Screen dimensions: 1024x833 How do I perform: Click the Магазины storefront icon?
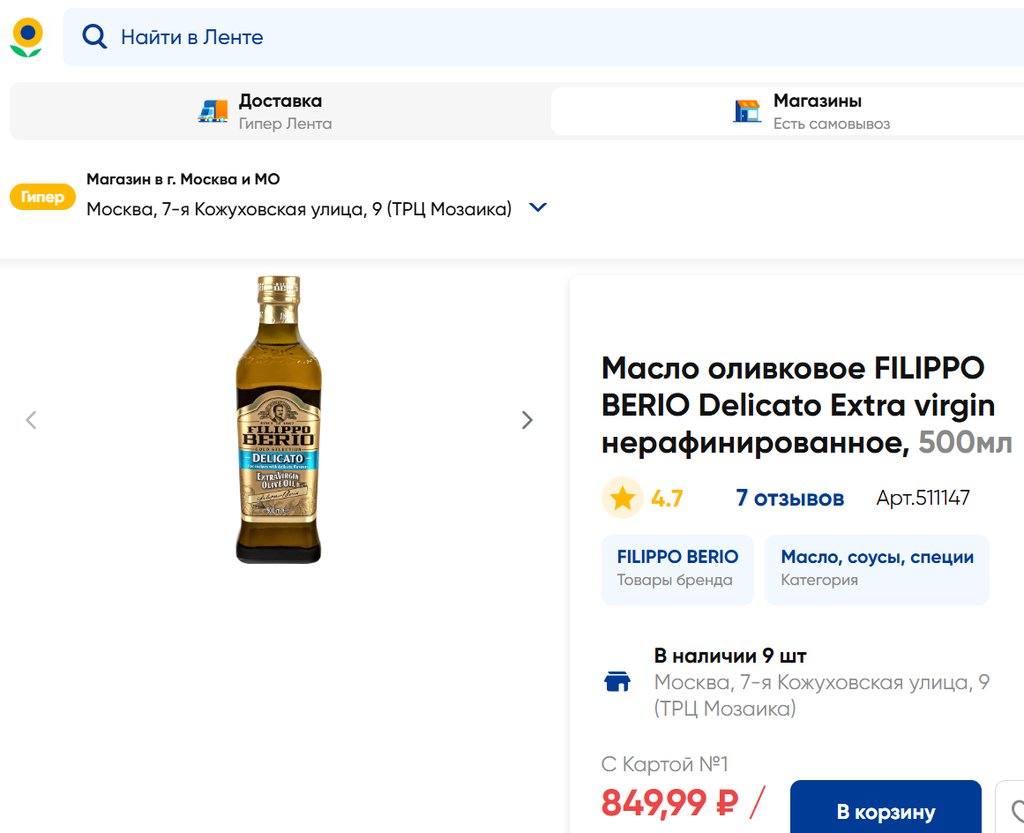coord(747,111)
